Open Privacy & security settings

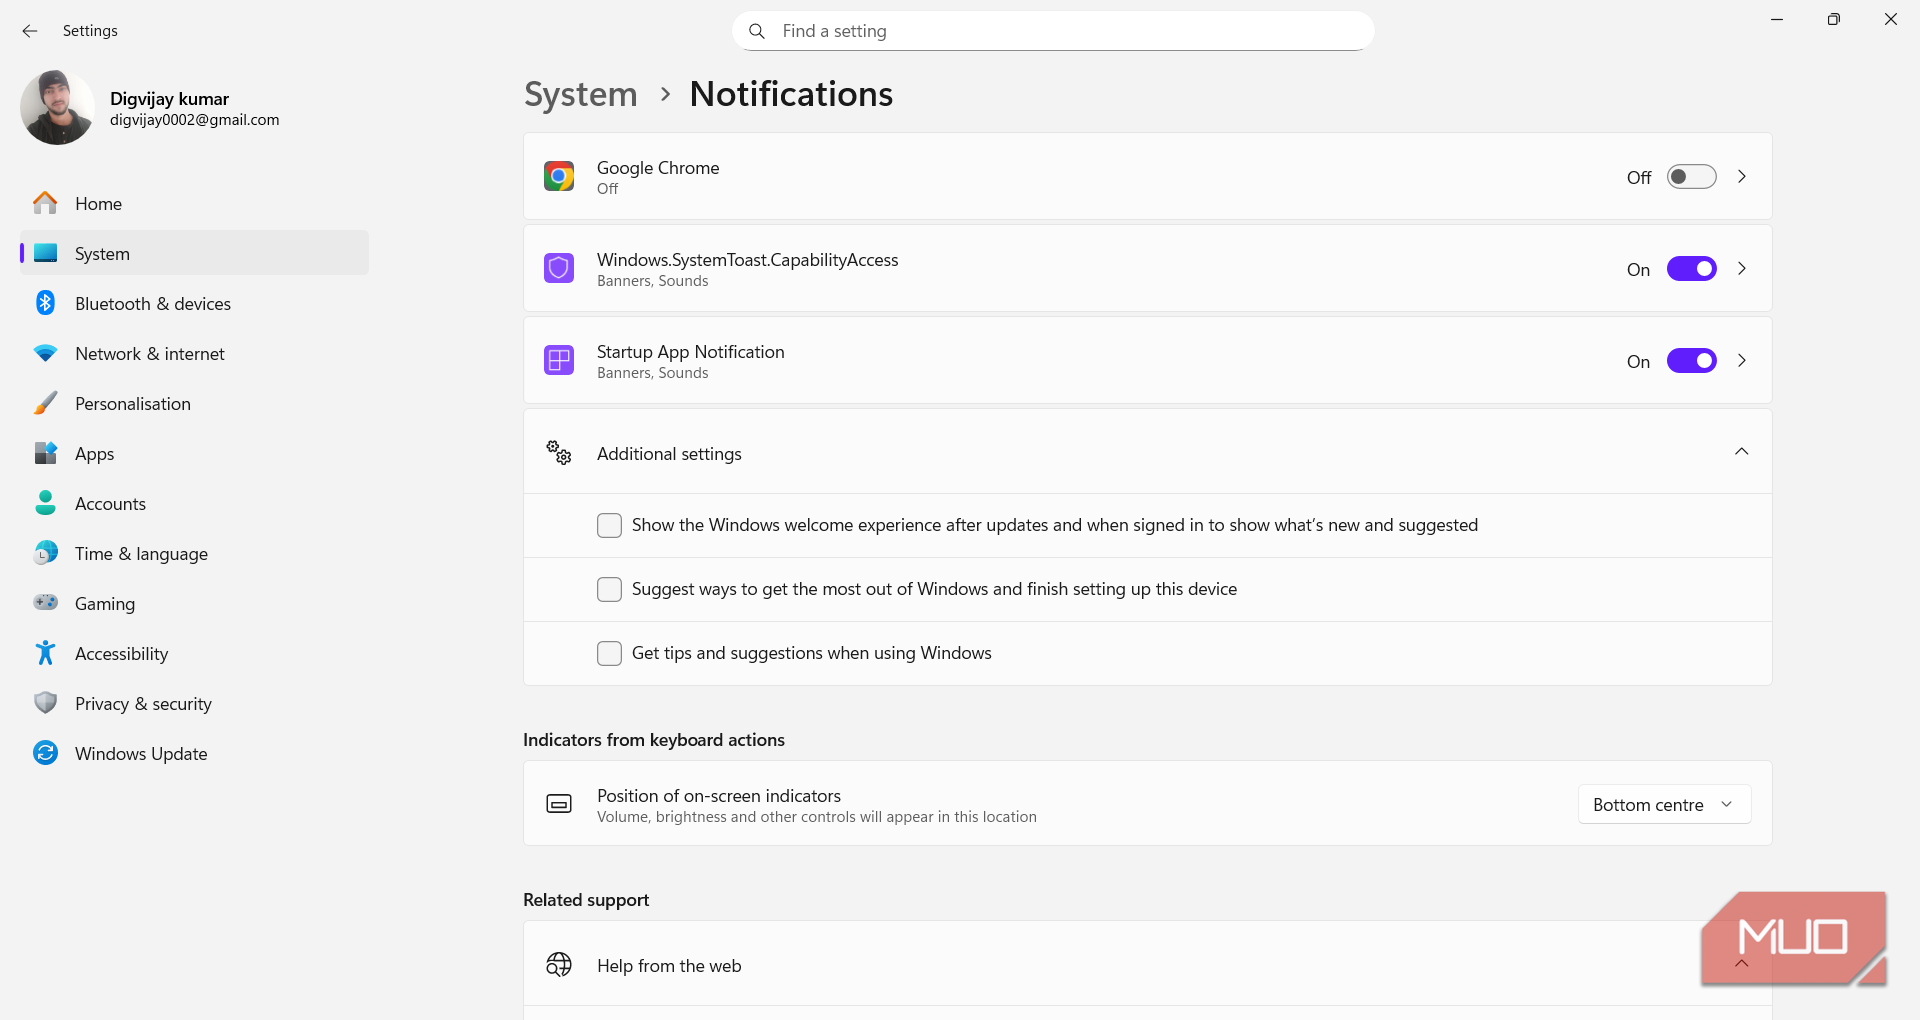click(x=143, y=703)
